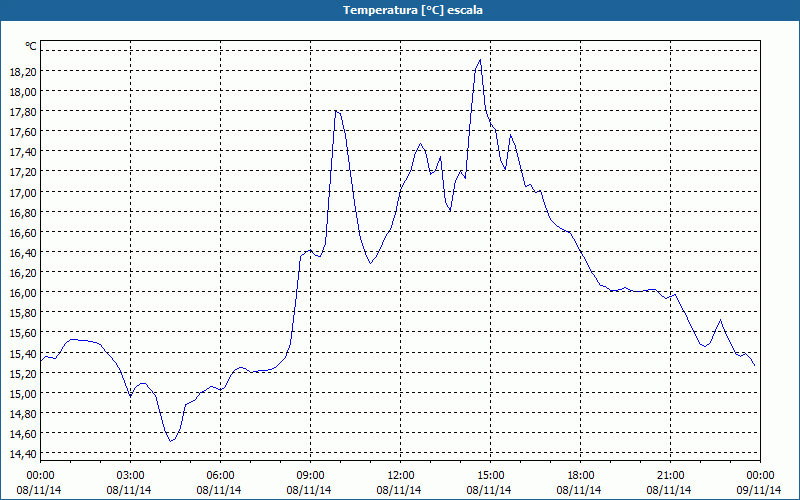
Task: Click the 21:00 time axis label
Action: [x=670, y=476]
